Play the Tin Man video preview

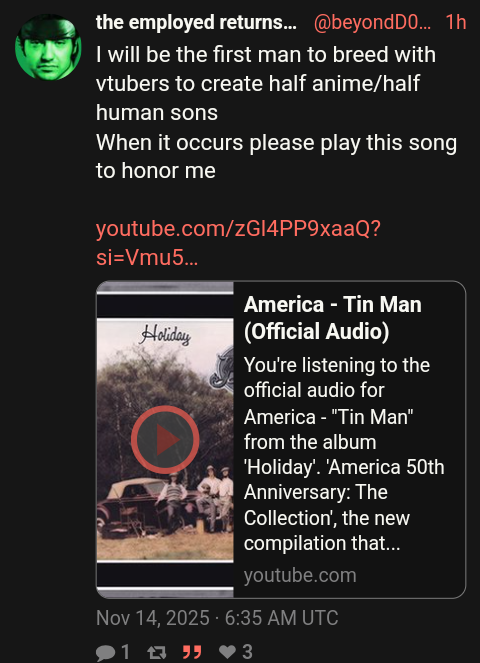click(165, 440)
